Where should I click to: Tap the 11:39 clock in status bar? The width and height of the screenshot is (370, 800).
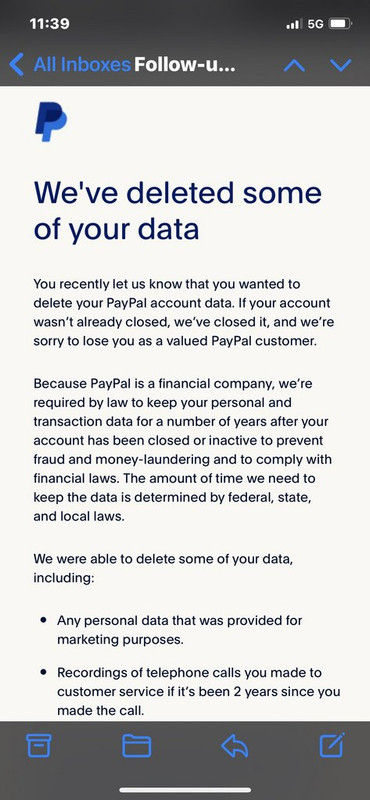click(50, 23)
